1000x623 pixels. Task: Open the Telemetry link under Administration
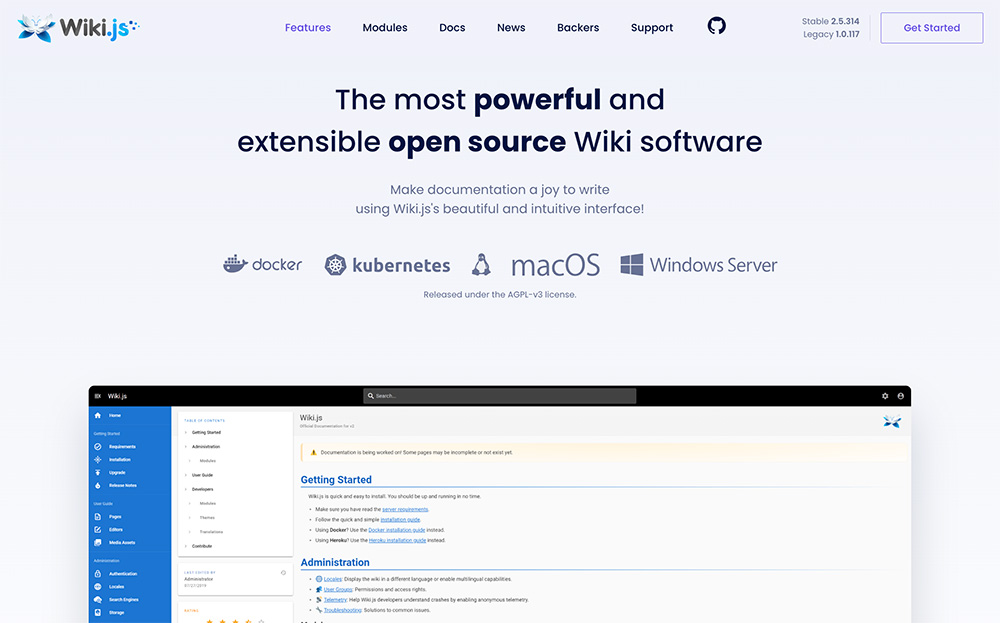coord(335,599)
